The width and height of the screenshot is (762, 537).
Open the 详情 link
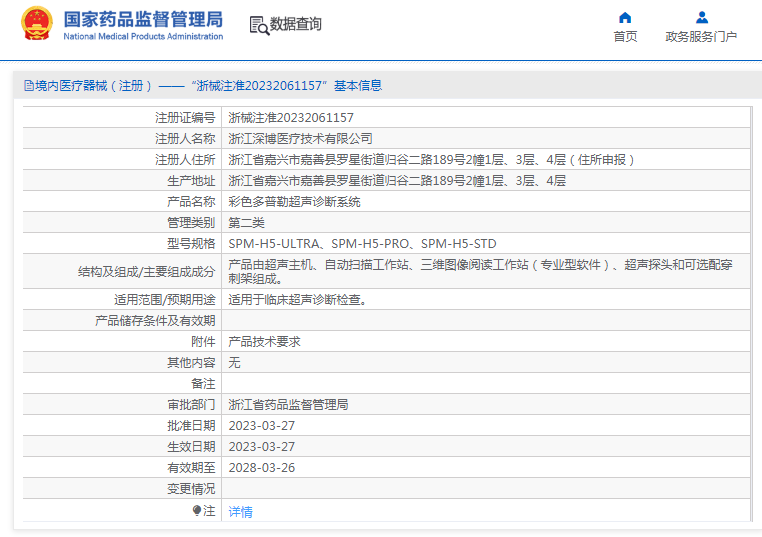point(241,511)
